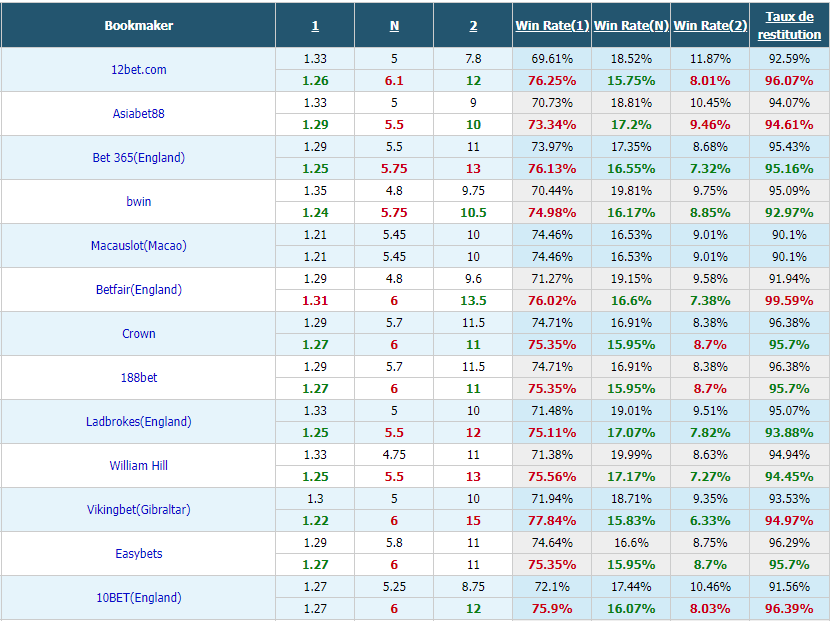
Task: Open the 12bet.com bookmaker link
Action: [x=139, y=69]
